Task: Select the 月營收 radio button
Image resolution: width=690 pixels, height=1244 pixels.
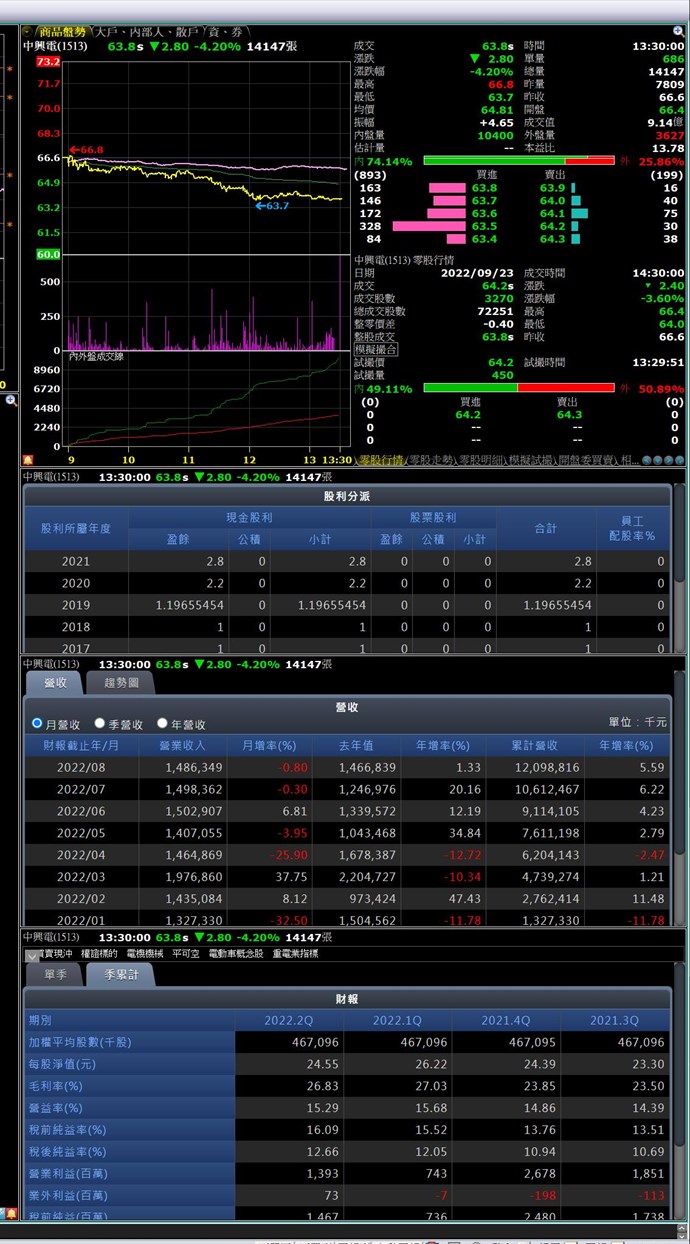Action: (x=38, y=724)
